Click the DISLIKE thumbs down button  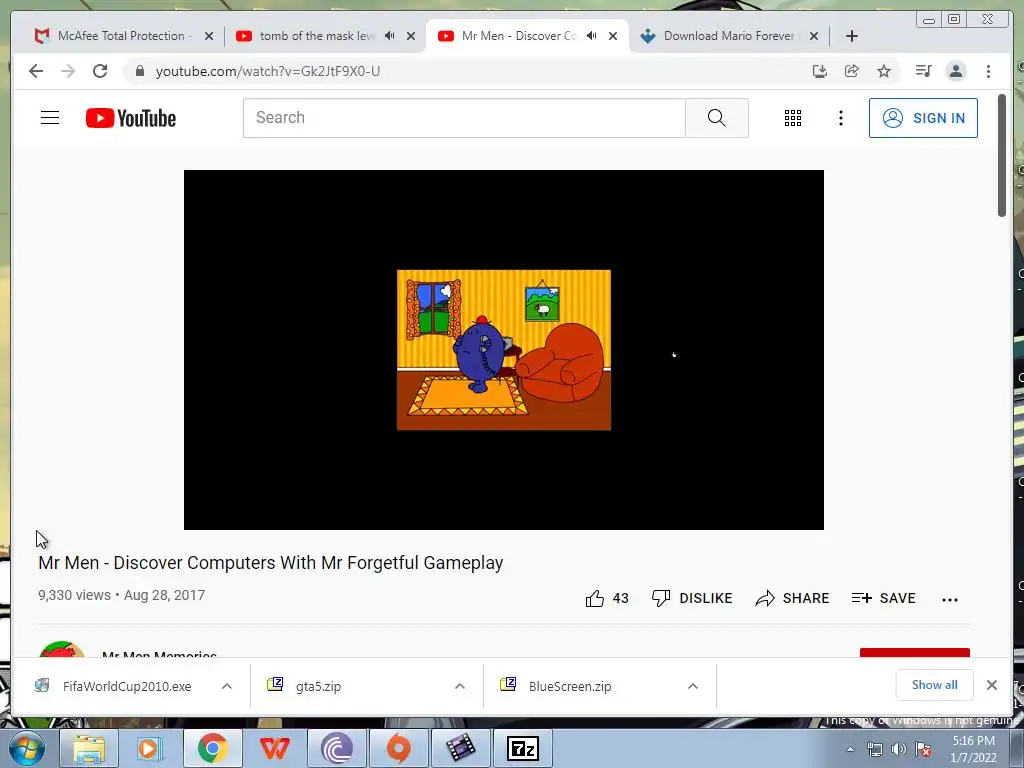coord(692,598)
